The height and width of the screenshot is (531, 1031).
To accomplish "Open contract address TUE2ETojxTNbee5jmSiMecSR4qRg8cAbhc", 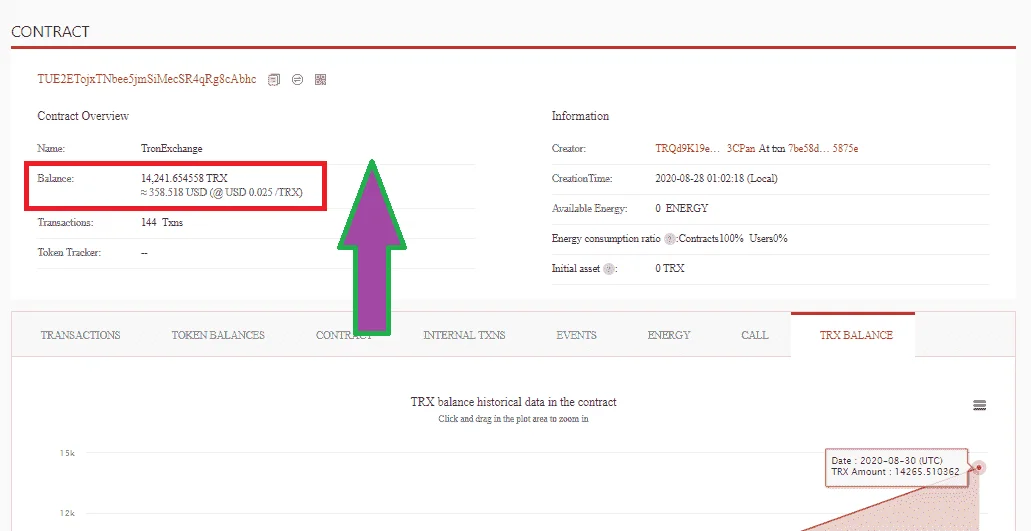I will click(147, 79).
